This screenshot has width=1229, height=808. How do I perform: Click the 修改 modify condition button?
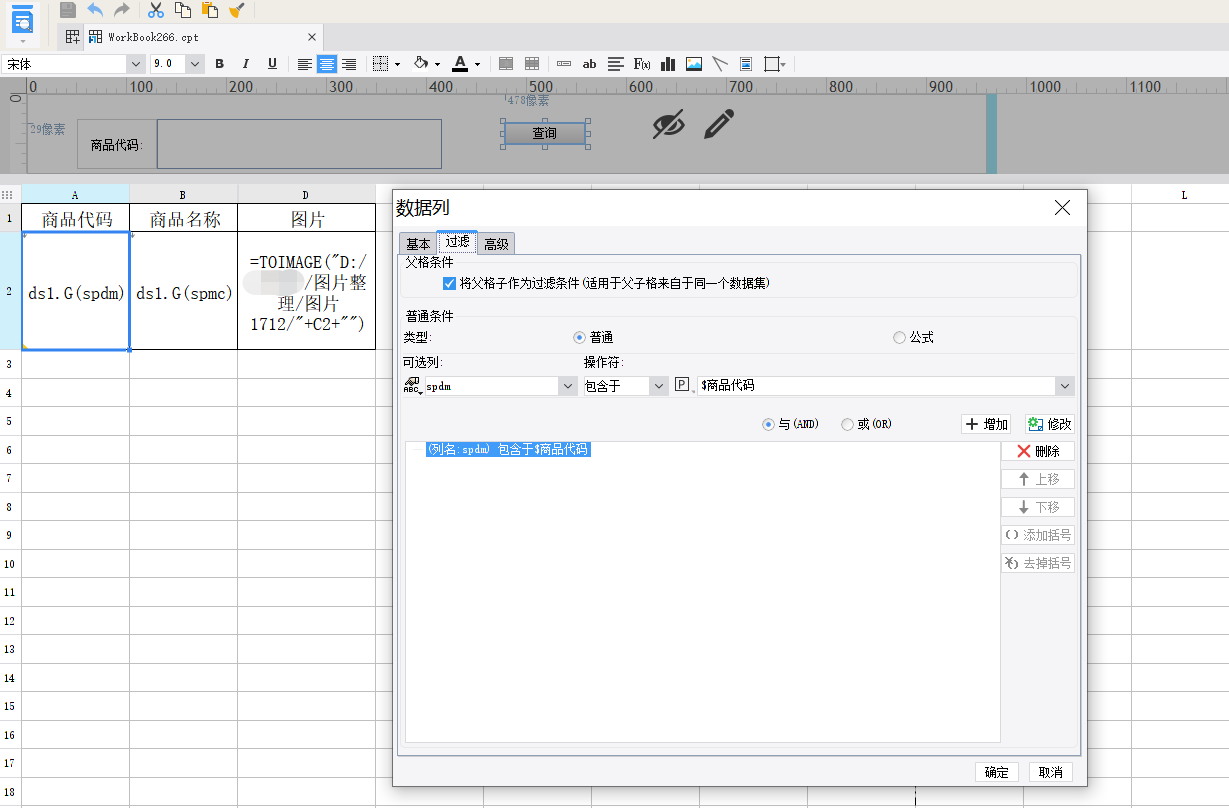click(1050, 424)
